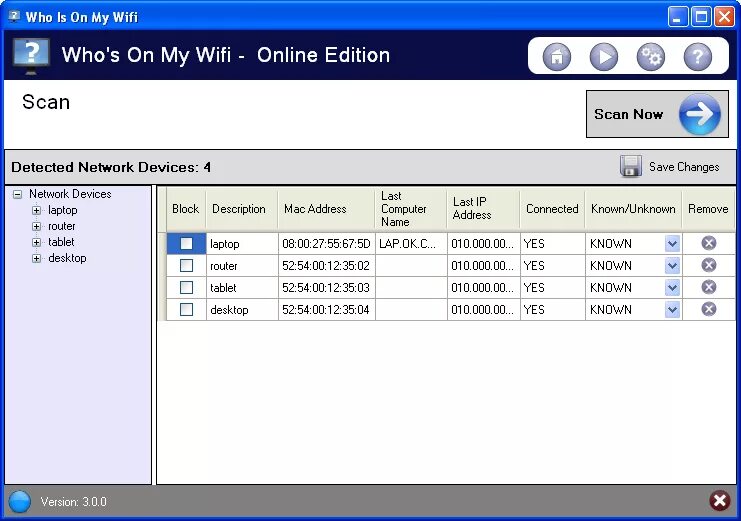Viewport: 741px width, 521px height.
Task: Click the monitor question mark logo
Action: (31, 56)
